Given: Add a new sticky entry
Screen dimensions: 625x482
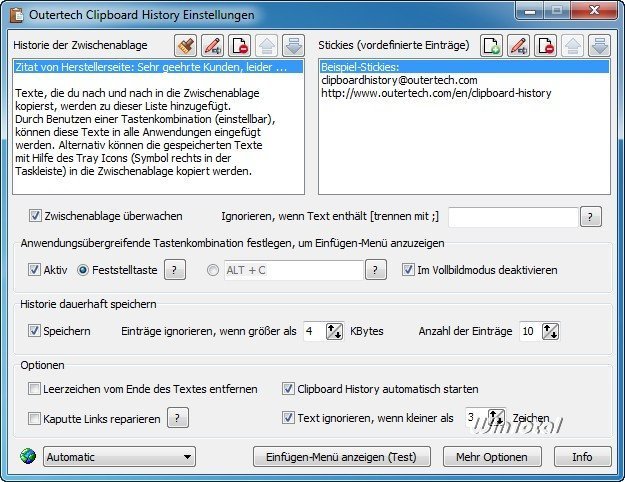Looking at the screenshot, I should tap(491, 45).
